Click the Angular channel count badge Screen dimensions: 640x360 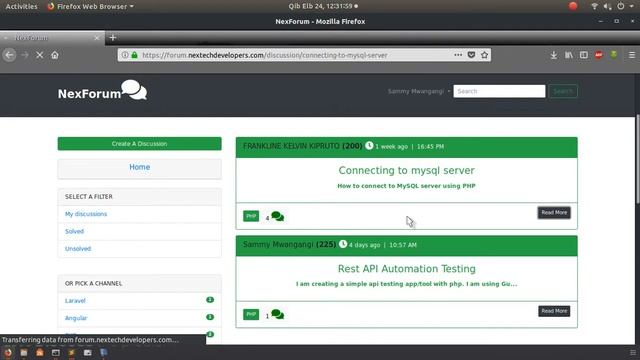tap(210, 317)
